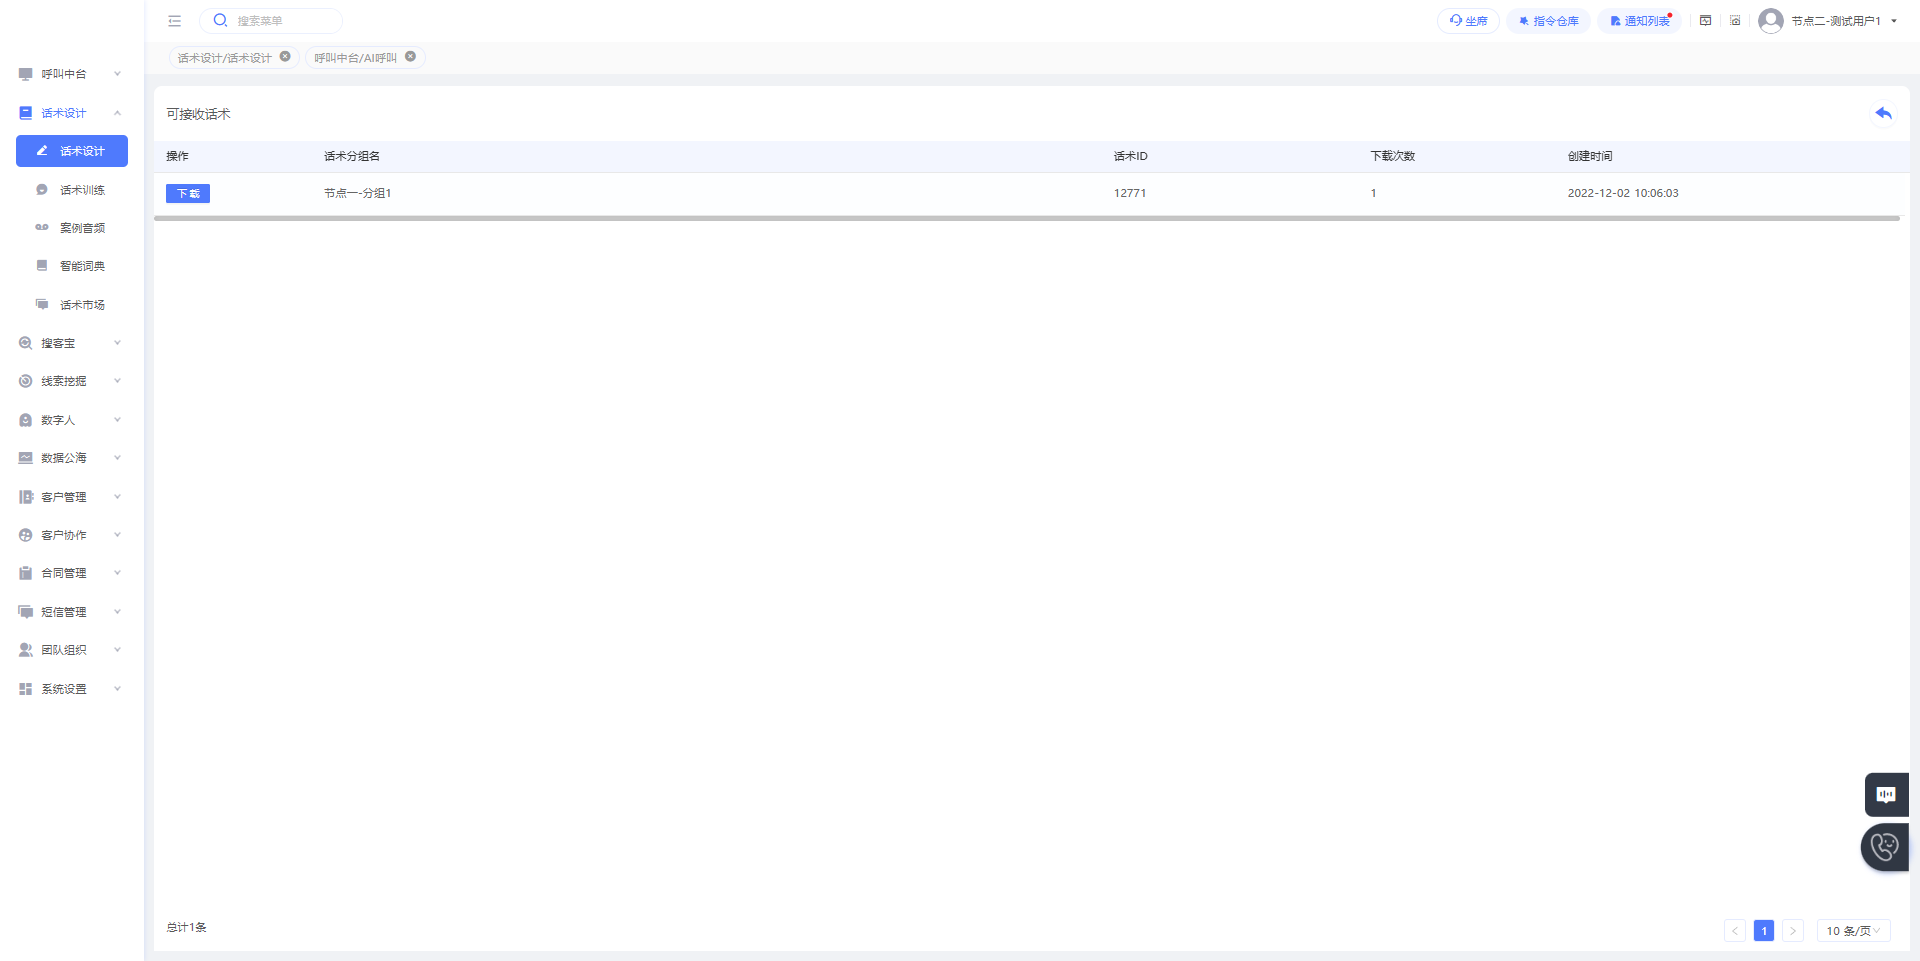
Task: Click the 可接收话术 panel title
Action: pos(198,114)
